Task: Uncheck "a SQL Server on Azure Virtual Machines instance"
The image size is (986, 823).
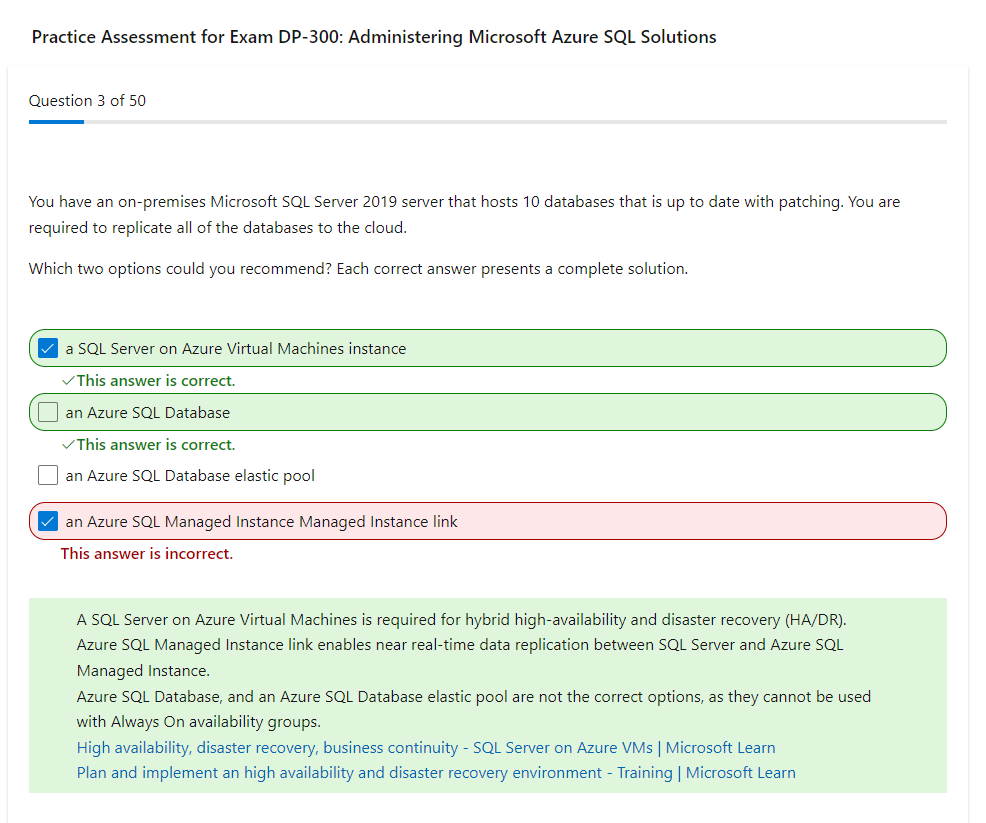Action: point(47,348)
